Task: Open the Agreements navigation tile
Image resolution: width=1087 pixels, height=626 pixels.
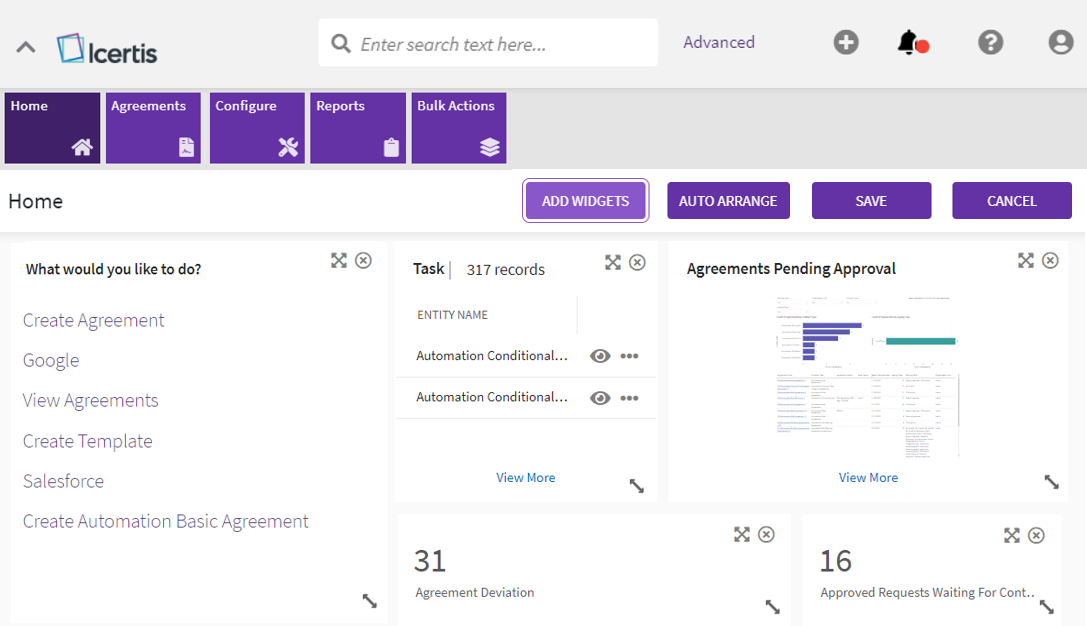Action: [155, 128]
